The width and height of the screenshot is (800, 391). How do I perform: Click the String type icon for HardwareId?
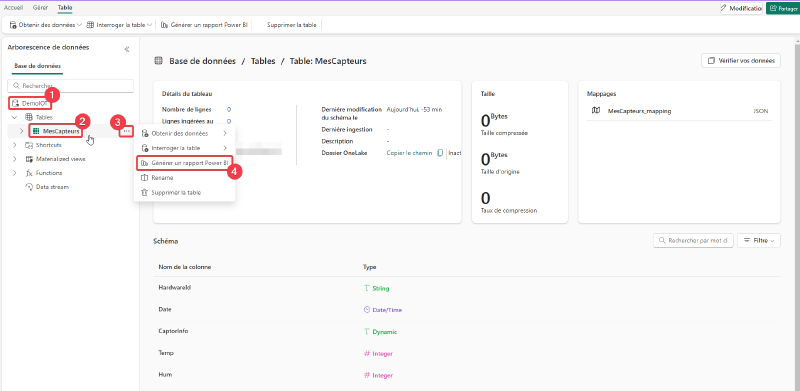point(366,288)
